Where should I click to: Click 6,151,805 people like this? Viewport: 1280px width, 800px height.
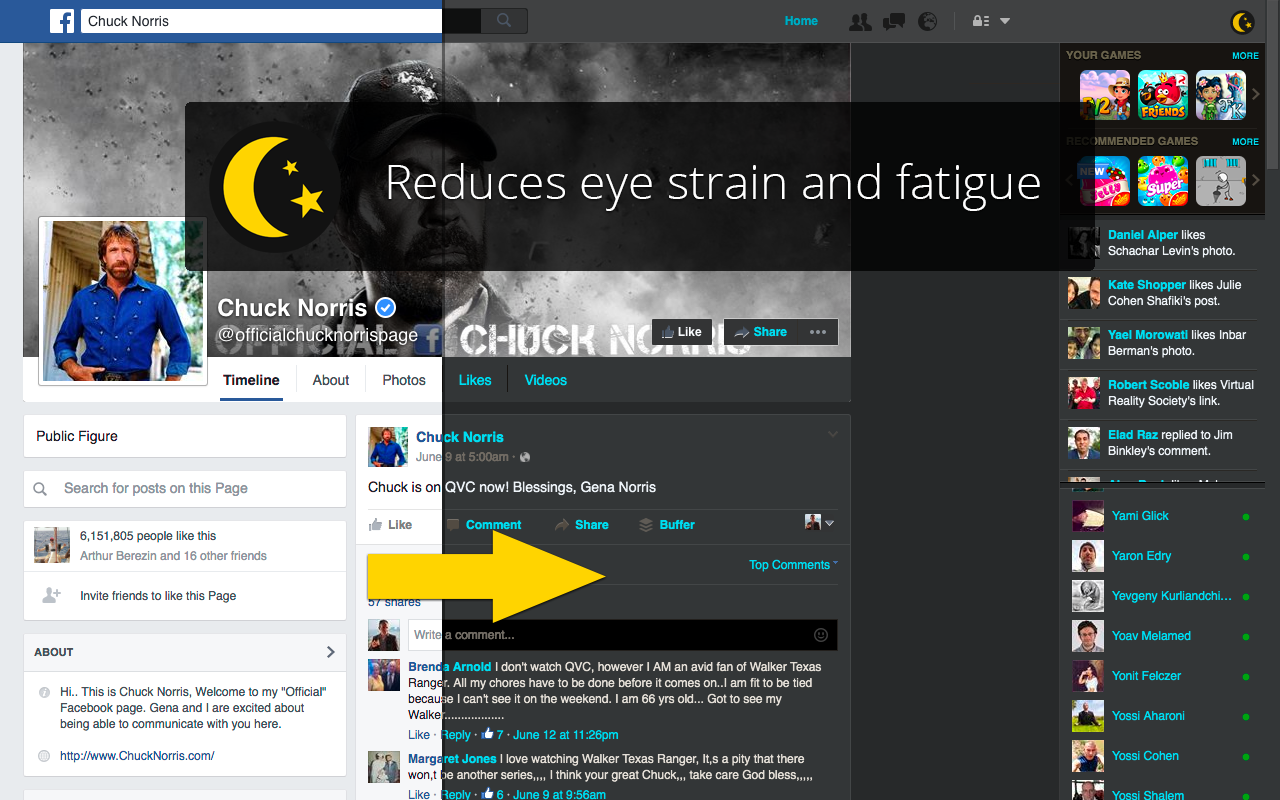(148, 536)
